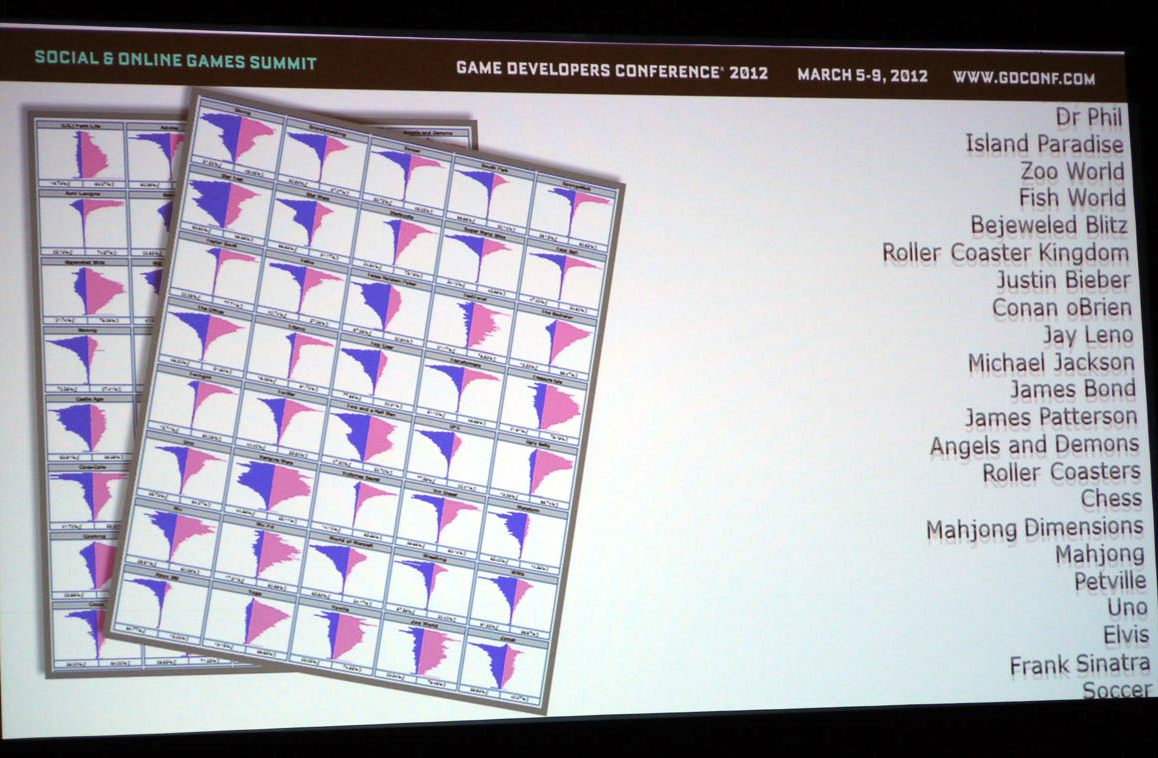Select "Michael Jackson" in the list
Viewport: 1158px width, 758px height.
tap(1051, 363)
